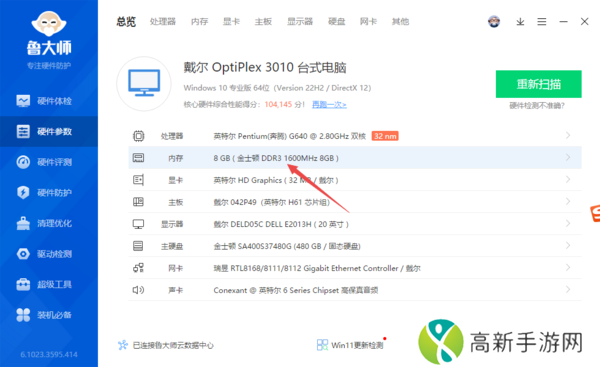The height and width of the screenshot is (367, 600).
Task: Click the network card row icon
Action: coord(138,268)
